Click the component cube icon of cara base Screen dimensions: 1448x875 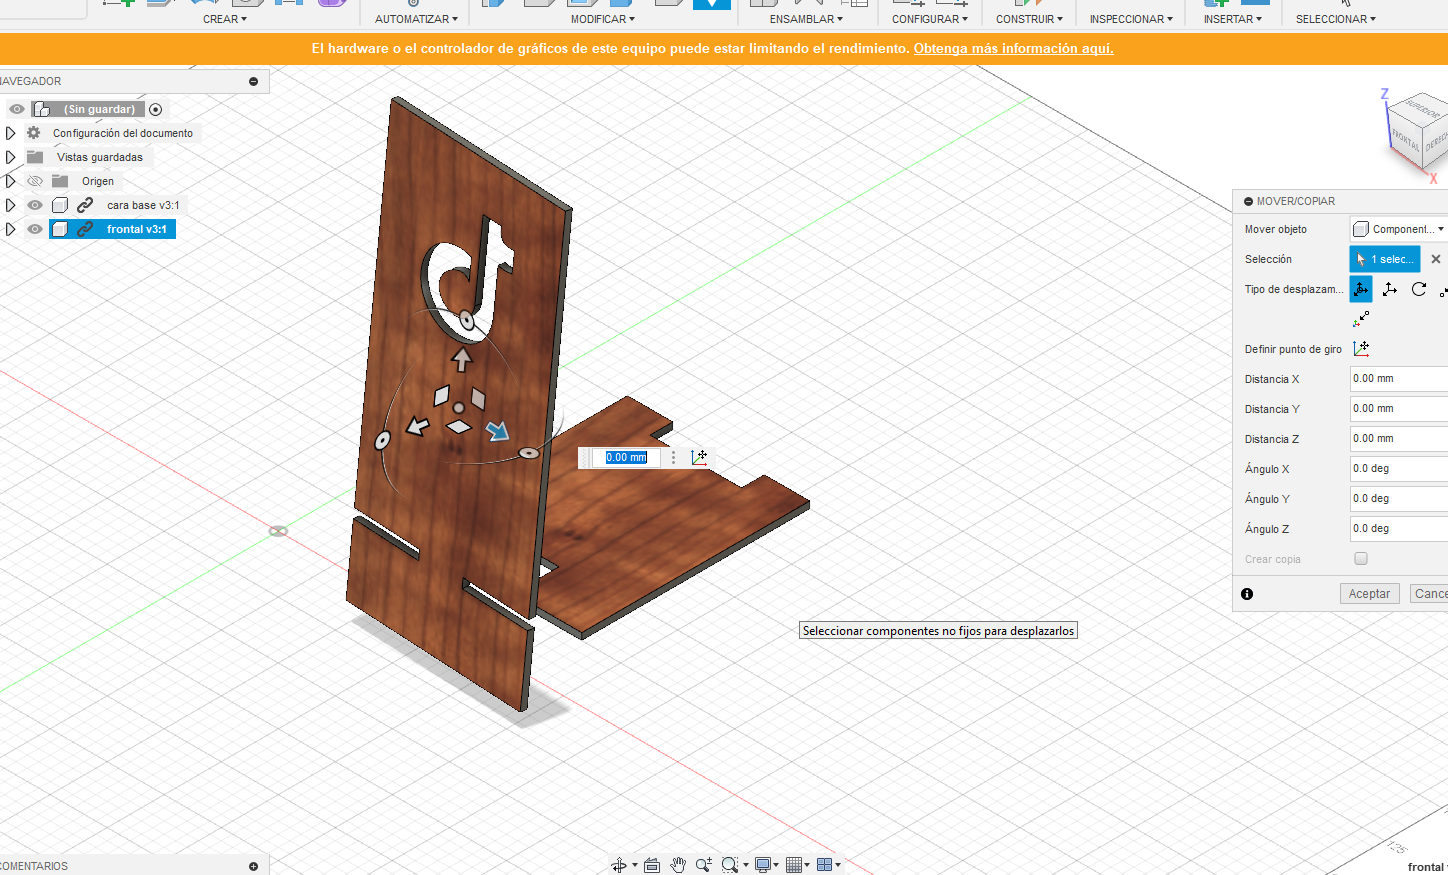point(60,205)
